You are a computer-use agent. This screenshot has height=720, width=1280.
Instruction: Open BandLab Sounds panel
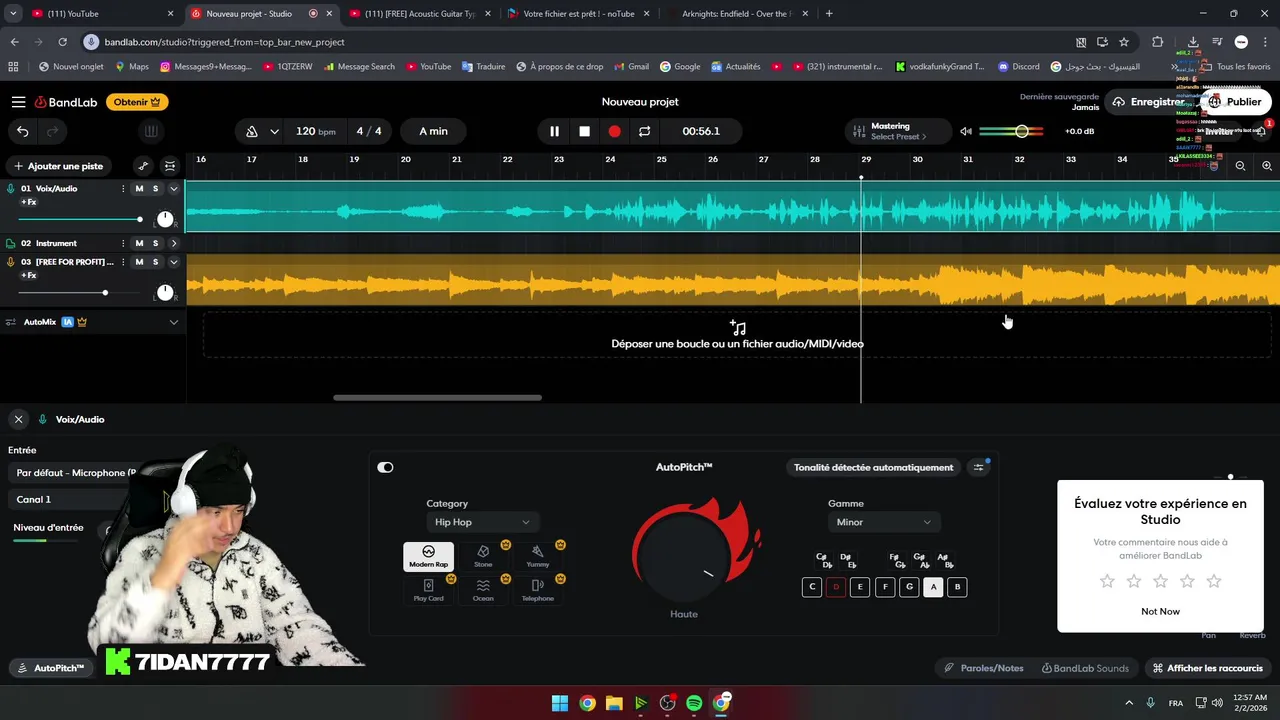coord(1085,668)
